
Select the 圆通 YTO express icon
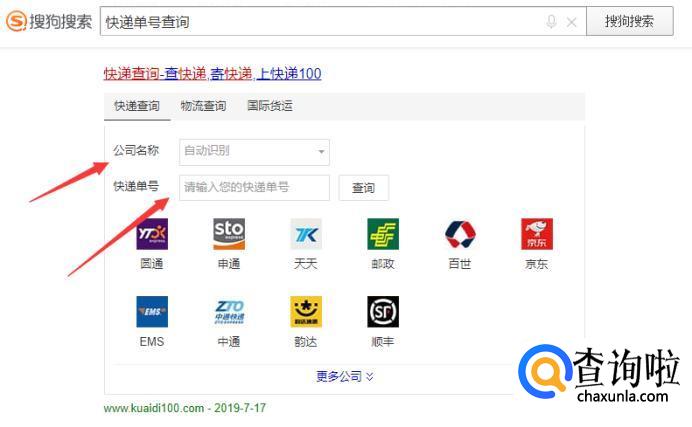152,234
